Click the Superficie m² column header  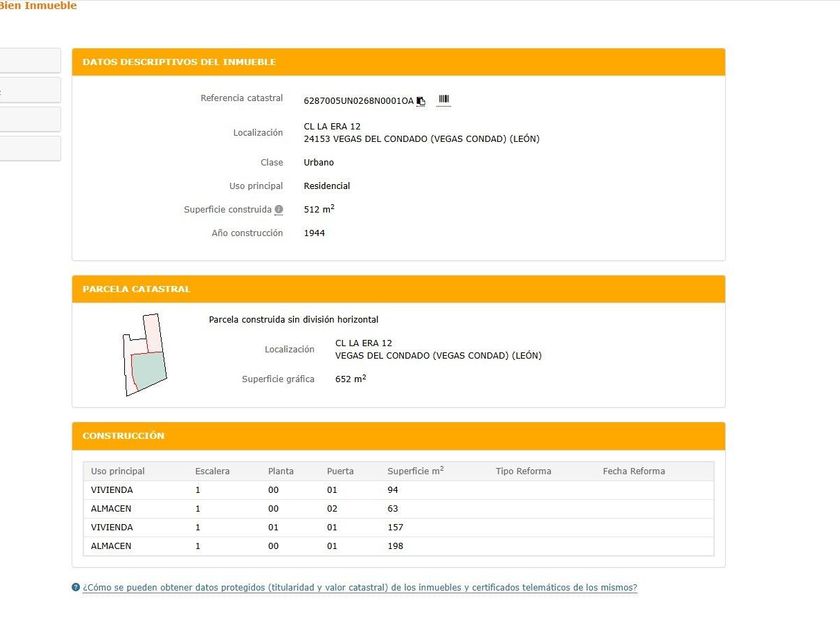(415, 471)
